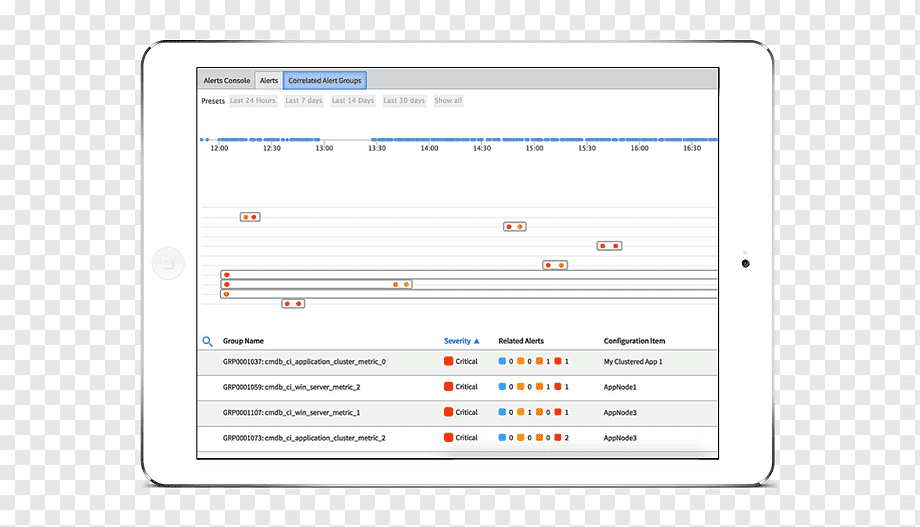Apply the Last 24 Hours preset
Viewport: 920px width, 527px height.
pyautogui.click(x=252, y=100)
